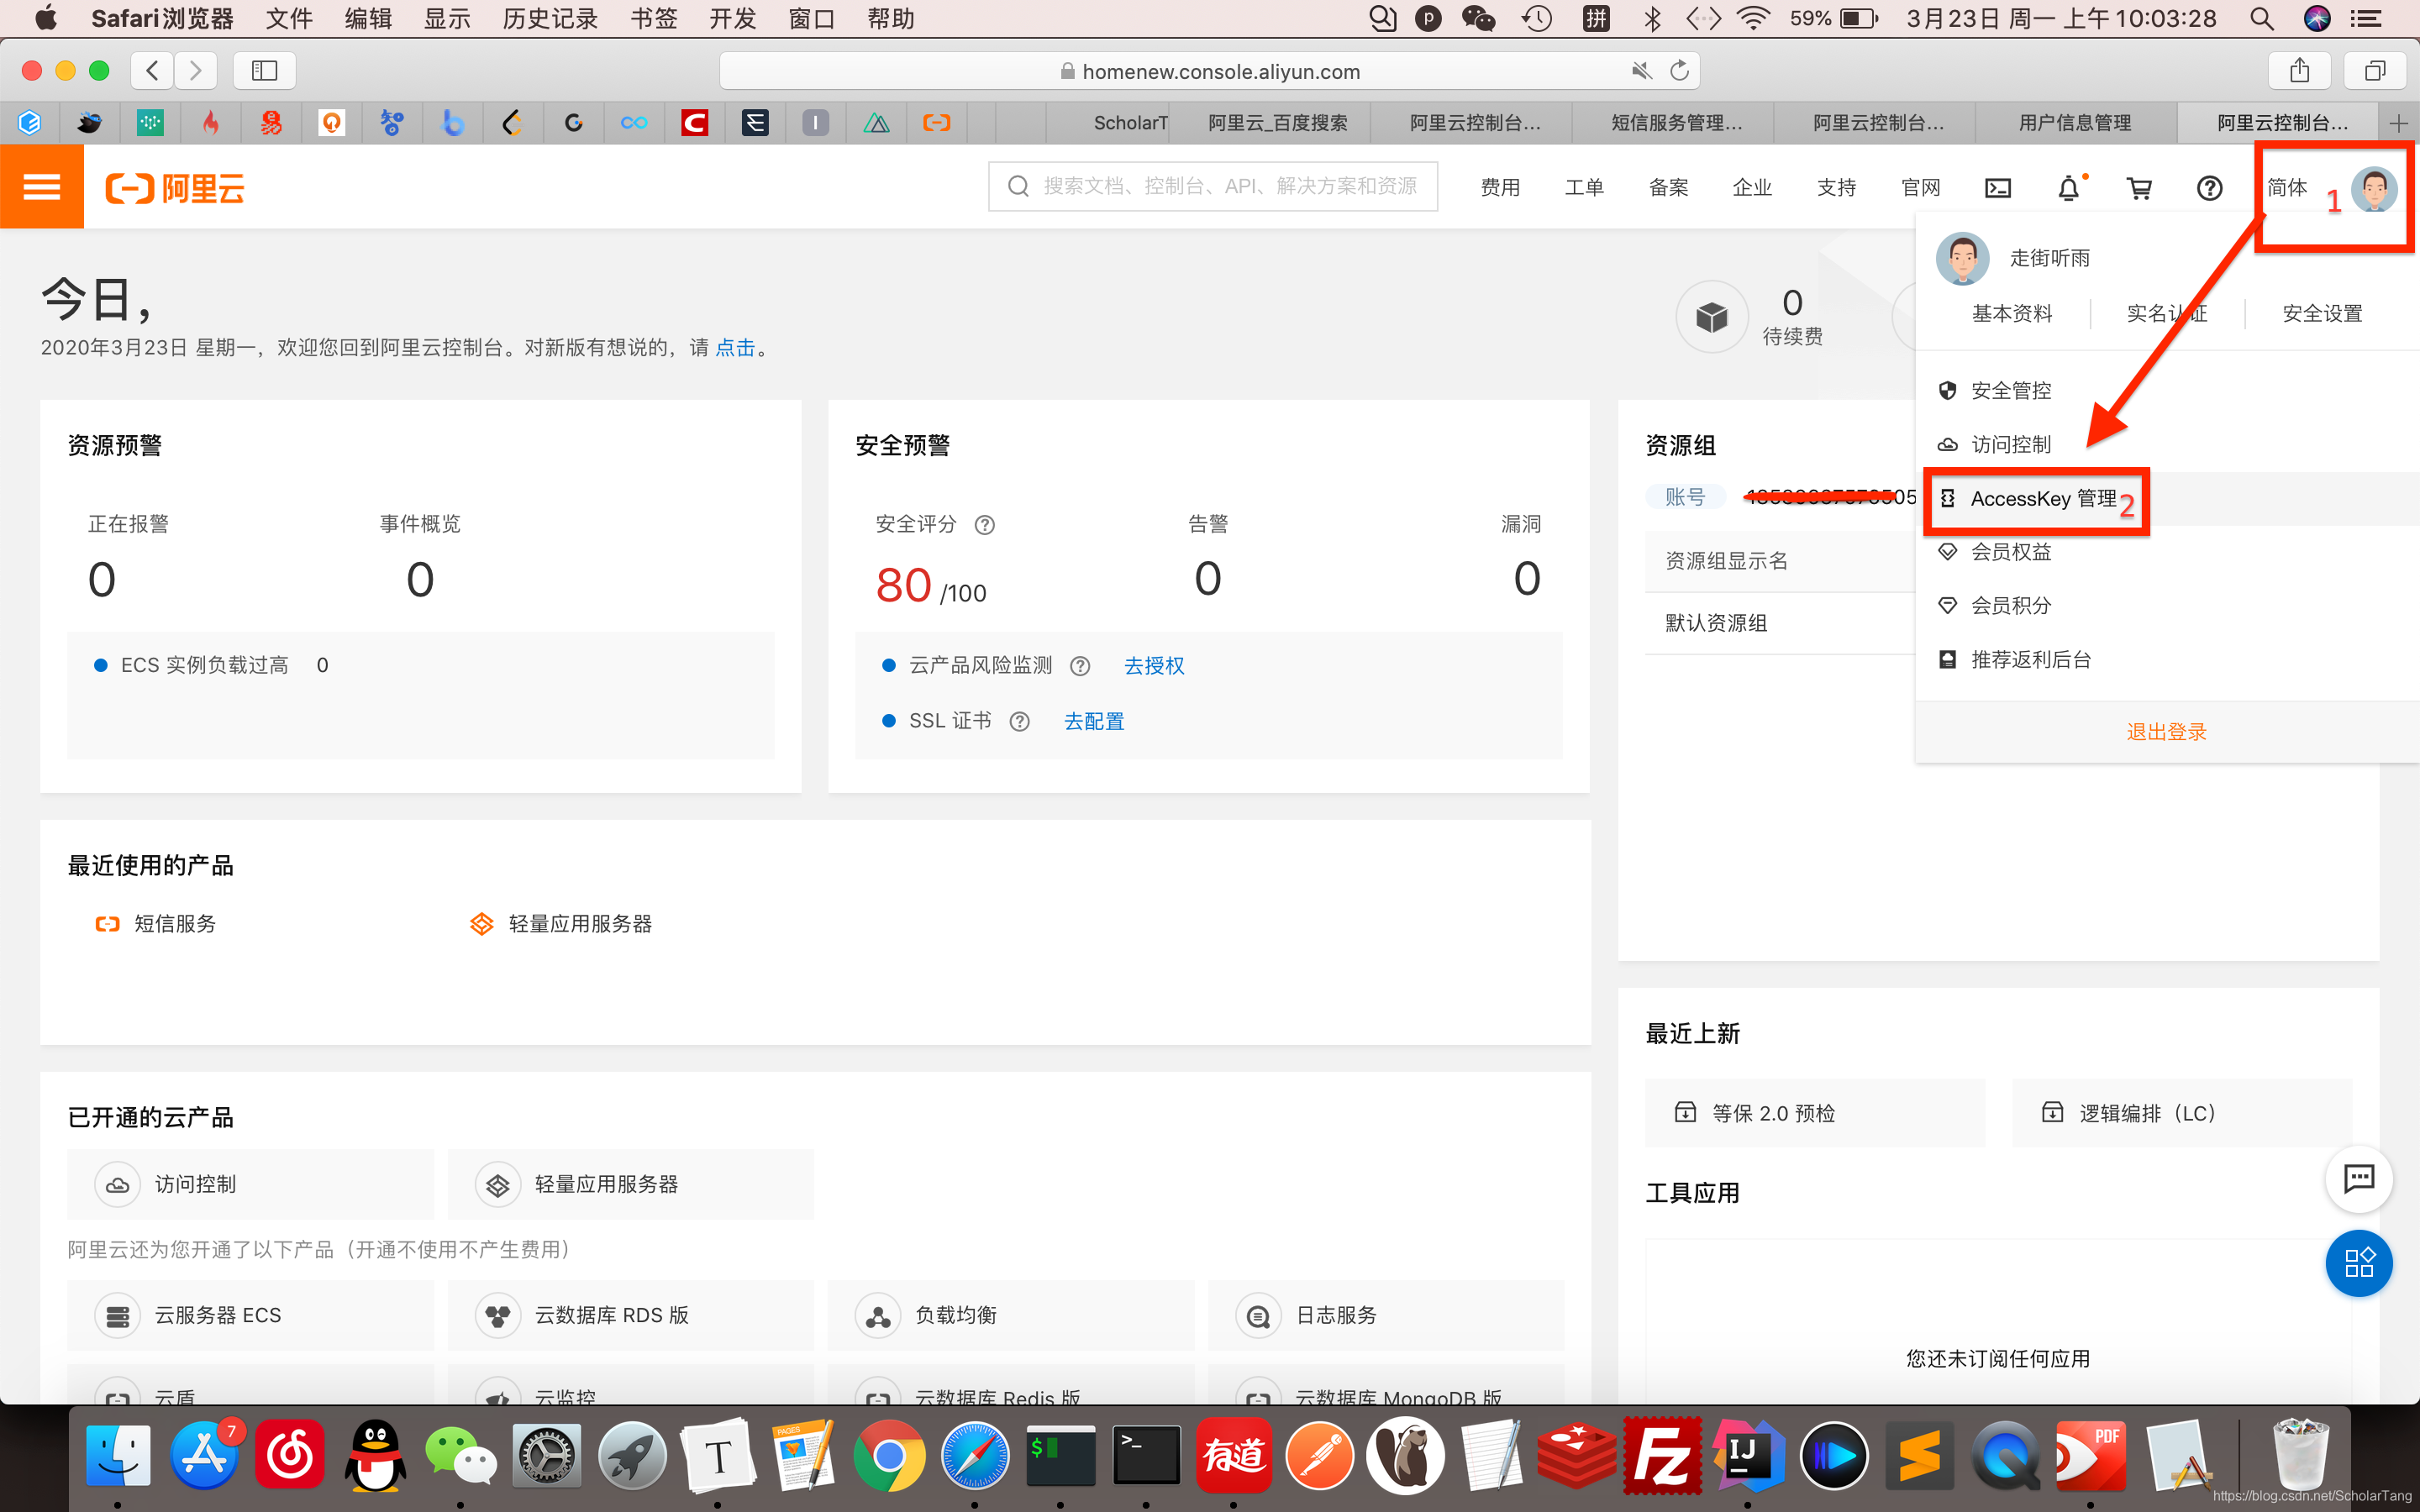Click help icon next to 安全评分
Viewport: 2420px width, 1512px height.
tap(985, 525)
